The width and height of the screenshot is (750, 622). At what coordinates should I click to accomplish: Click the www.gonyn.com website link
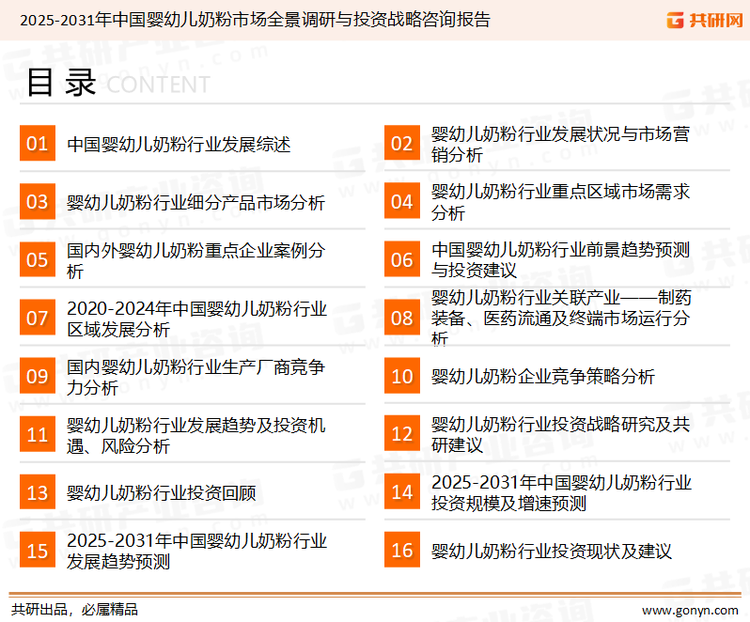[x=691, y=608]
